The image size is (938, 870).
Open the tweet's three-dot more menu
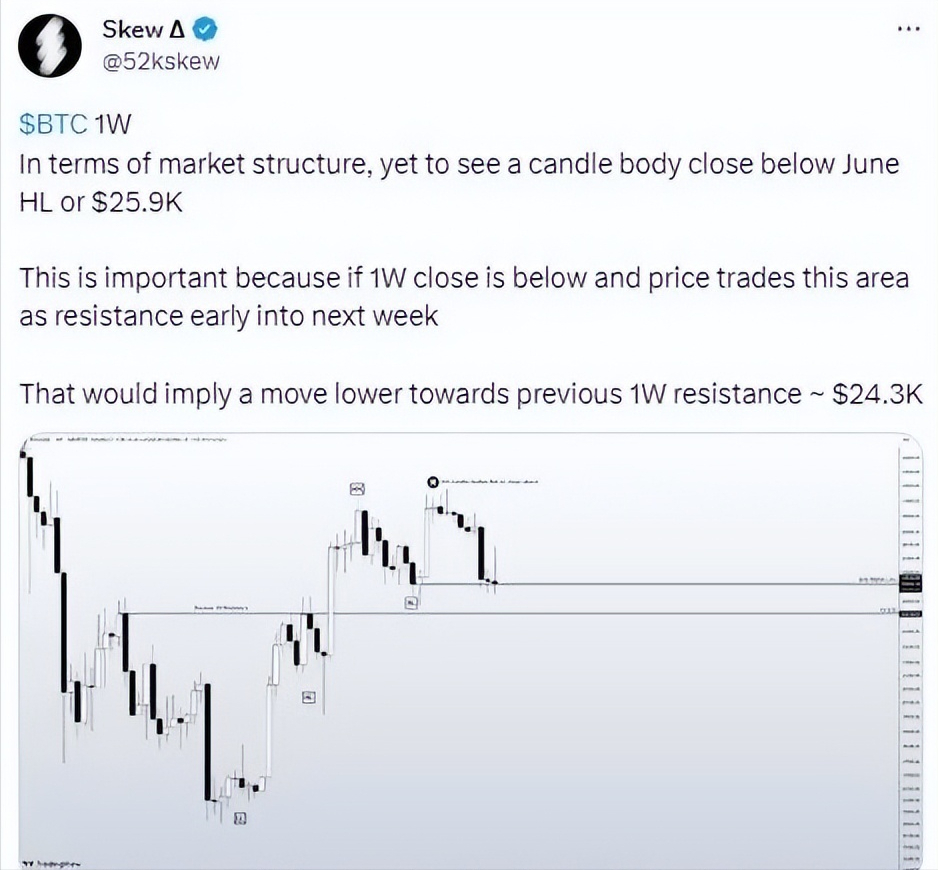(x=906, y=29)
